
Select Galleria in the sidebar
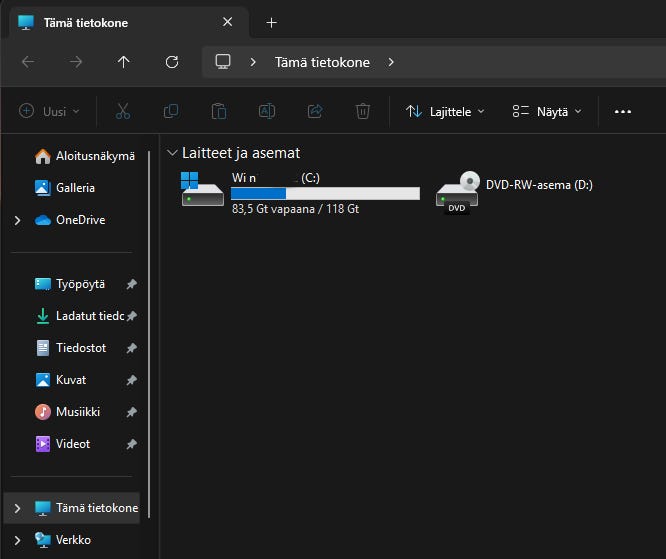75,188
